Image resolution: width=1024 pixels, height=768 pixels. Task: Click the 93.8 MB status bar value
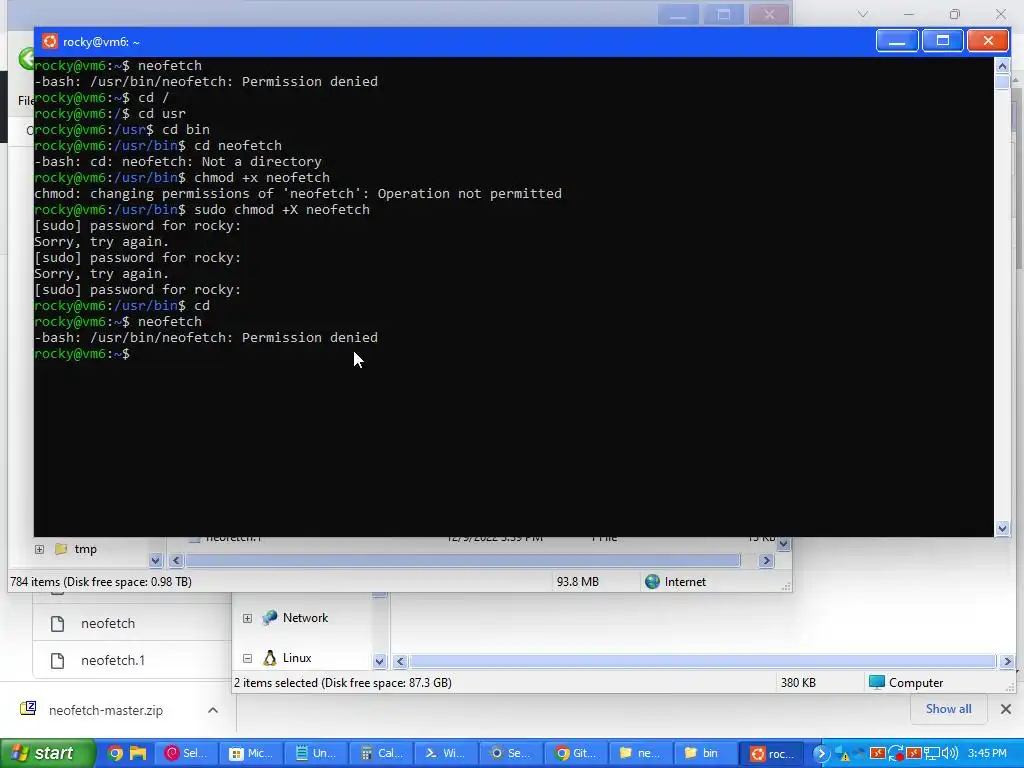577,581
